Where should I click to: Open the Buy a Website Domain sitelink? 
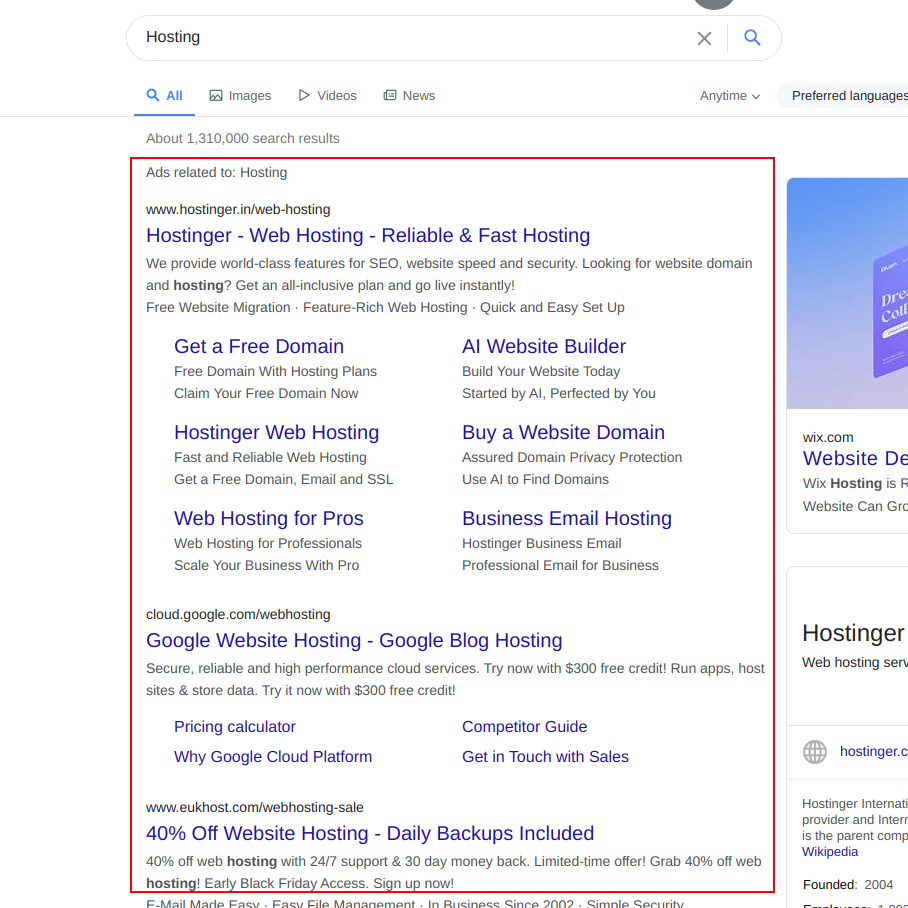point(563,433)
